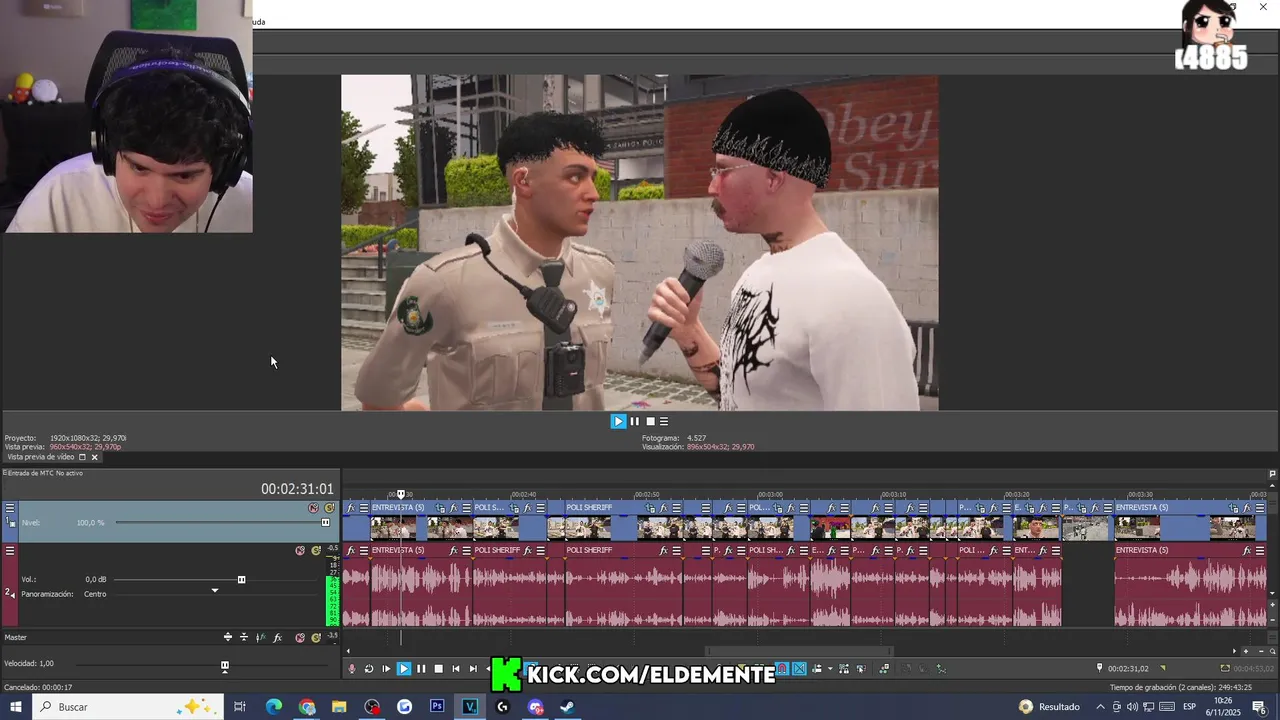Click the Master downmix output icon
The width and height of the screenshot is (1280, 720).
click(x=244, y=637)
